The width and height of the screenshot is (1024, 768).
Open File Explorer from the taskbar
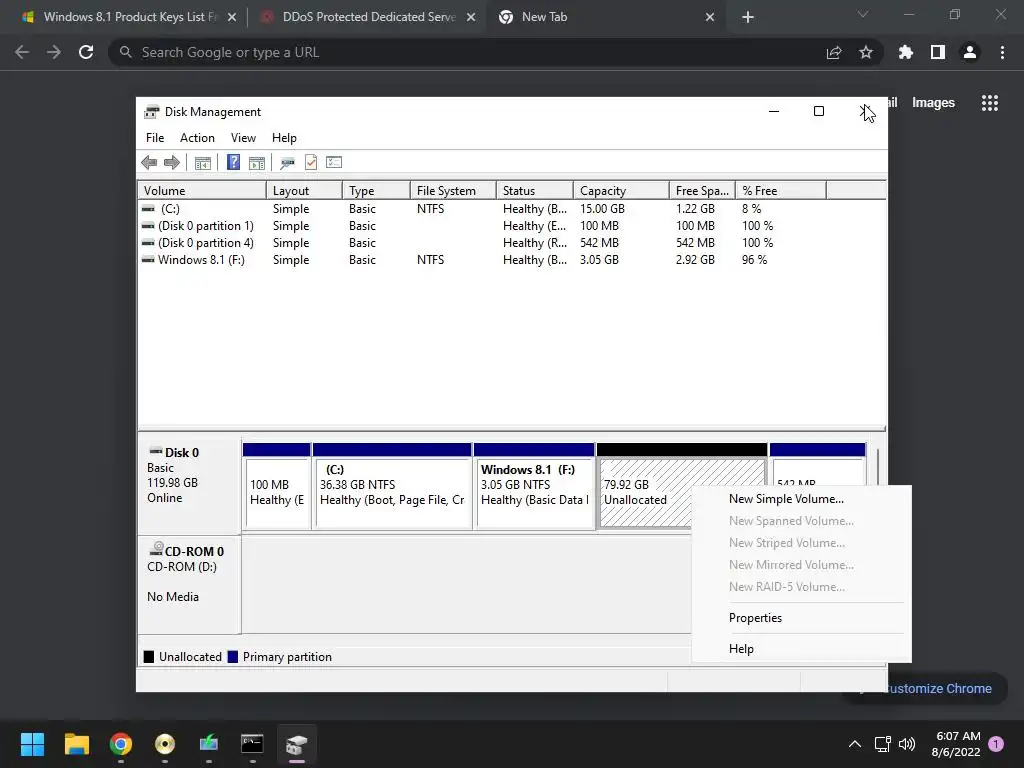pos(76,744)
